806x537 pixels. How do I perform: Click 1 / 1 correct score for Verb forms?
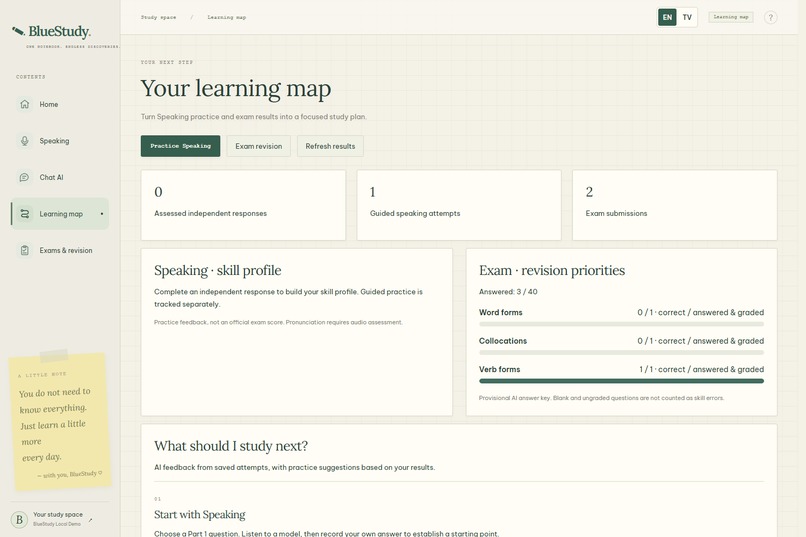coord(701,369)
